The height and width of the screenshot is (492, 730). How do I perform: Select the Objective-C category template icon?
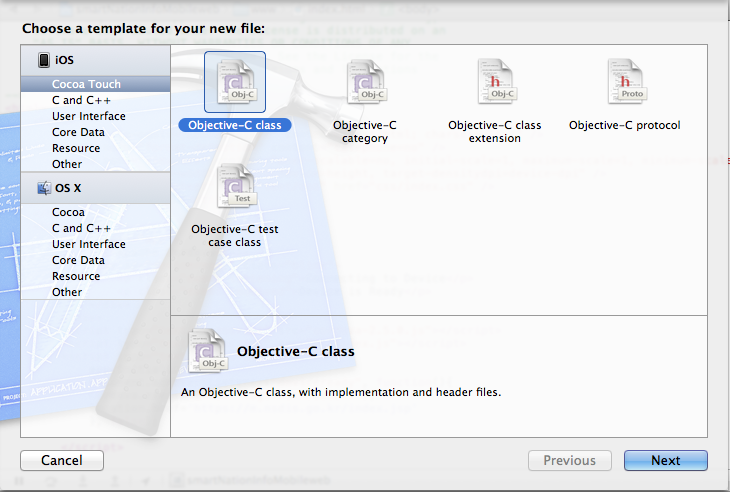click(365, 82)
